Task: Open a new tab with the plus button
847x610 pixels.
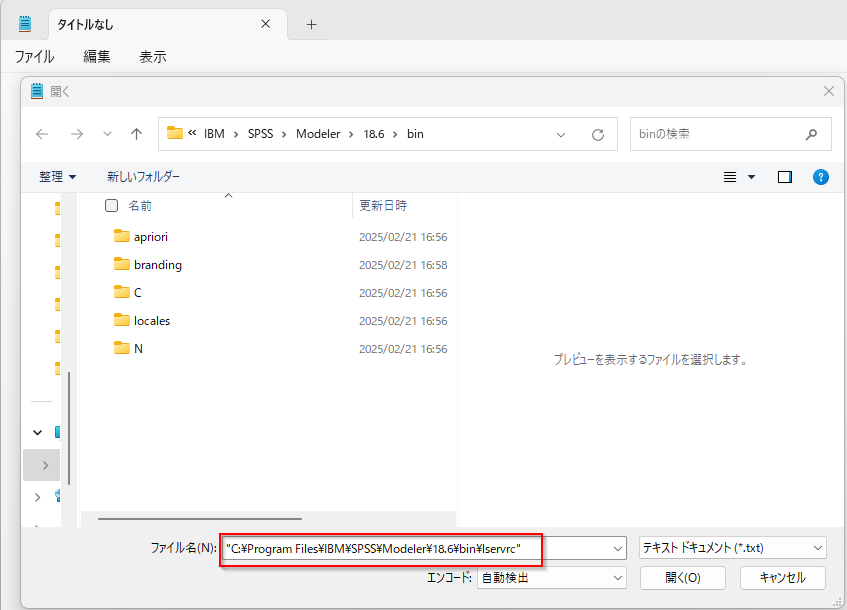Action: click(x=311, y=24)
